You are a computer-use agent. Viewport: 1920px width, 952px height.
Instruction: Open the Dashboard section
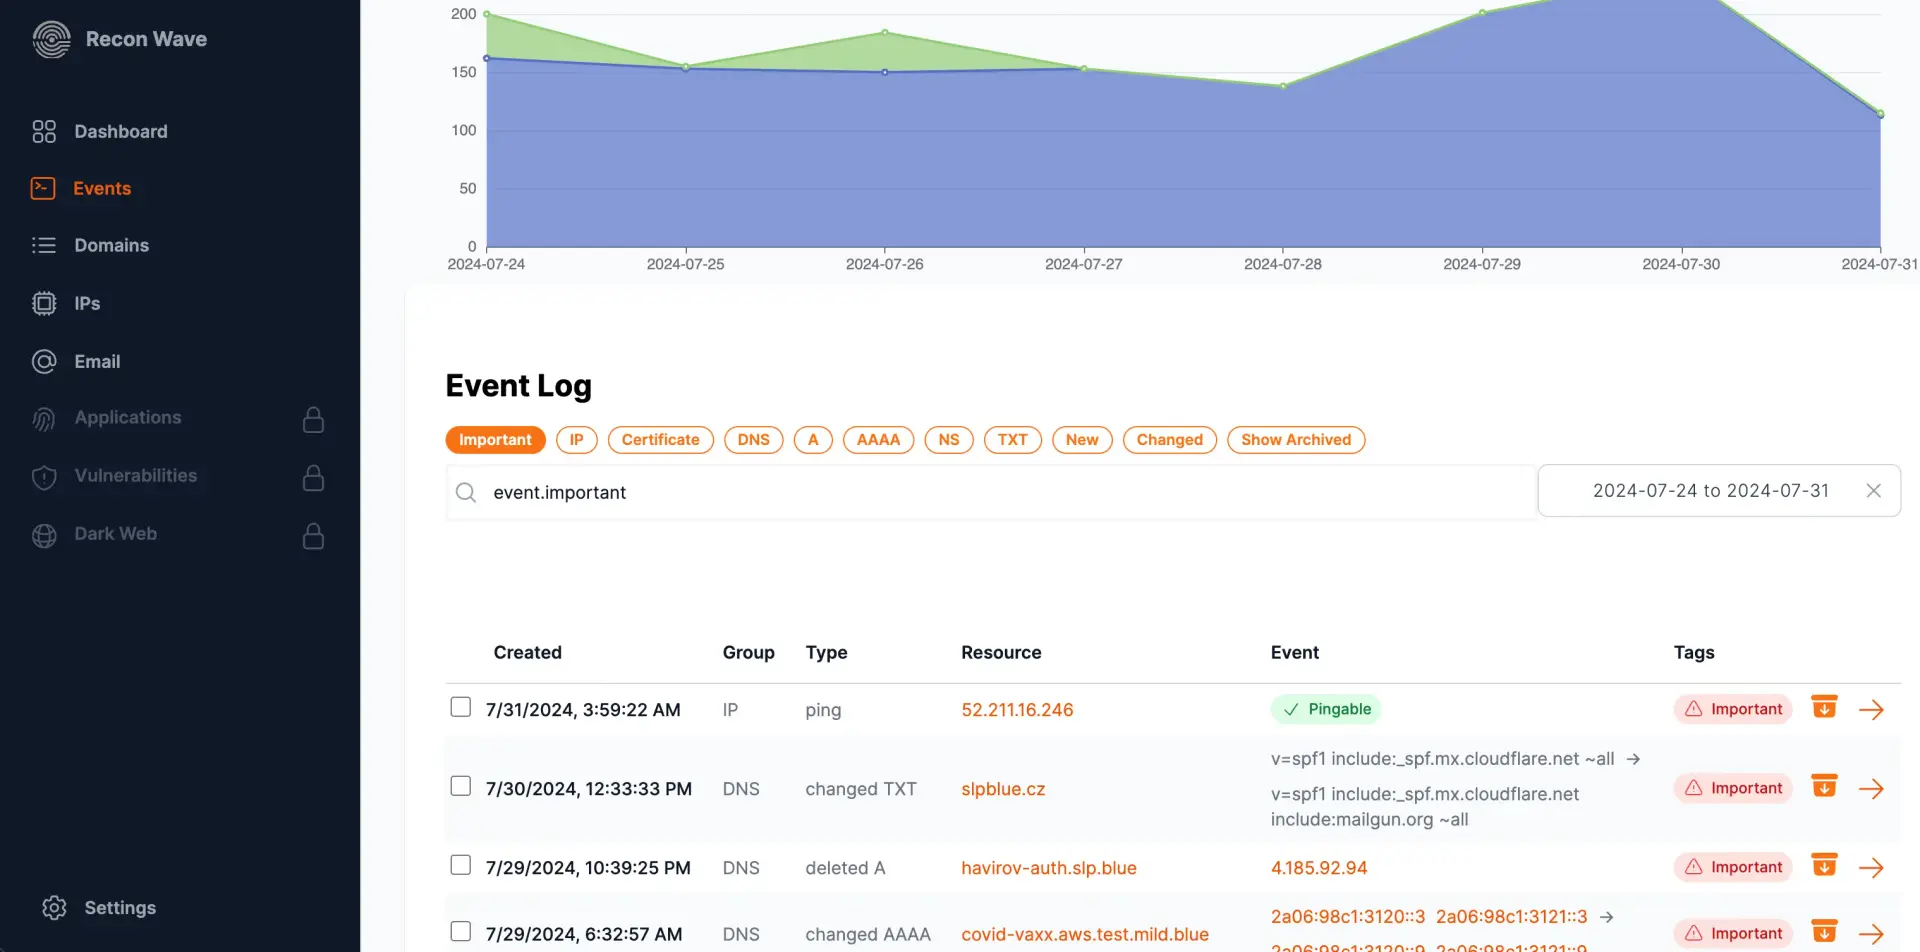pos(120,131)
